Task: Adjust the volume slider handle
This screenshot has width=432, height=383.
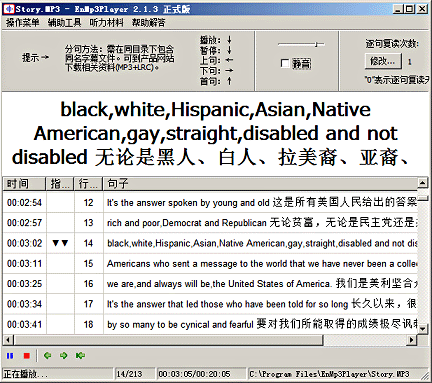Action: [317, 44]
